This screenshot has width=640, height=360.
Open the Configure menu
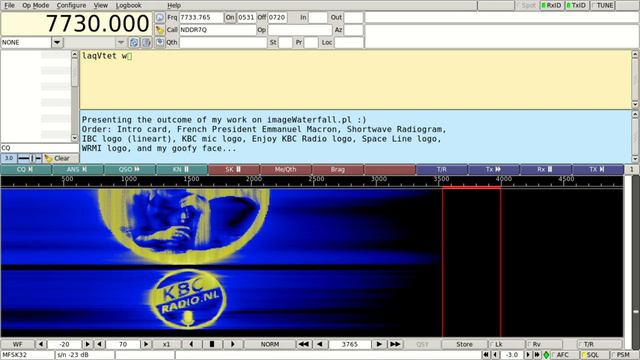pos(71,5)
